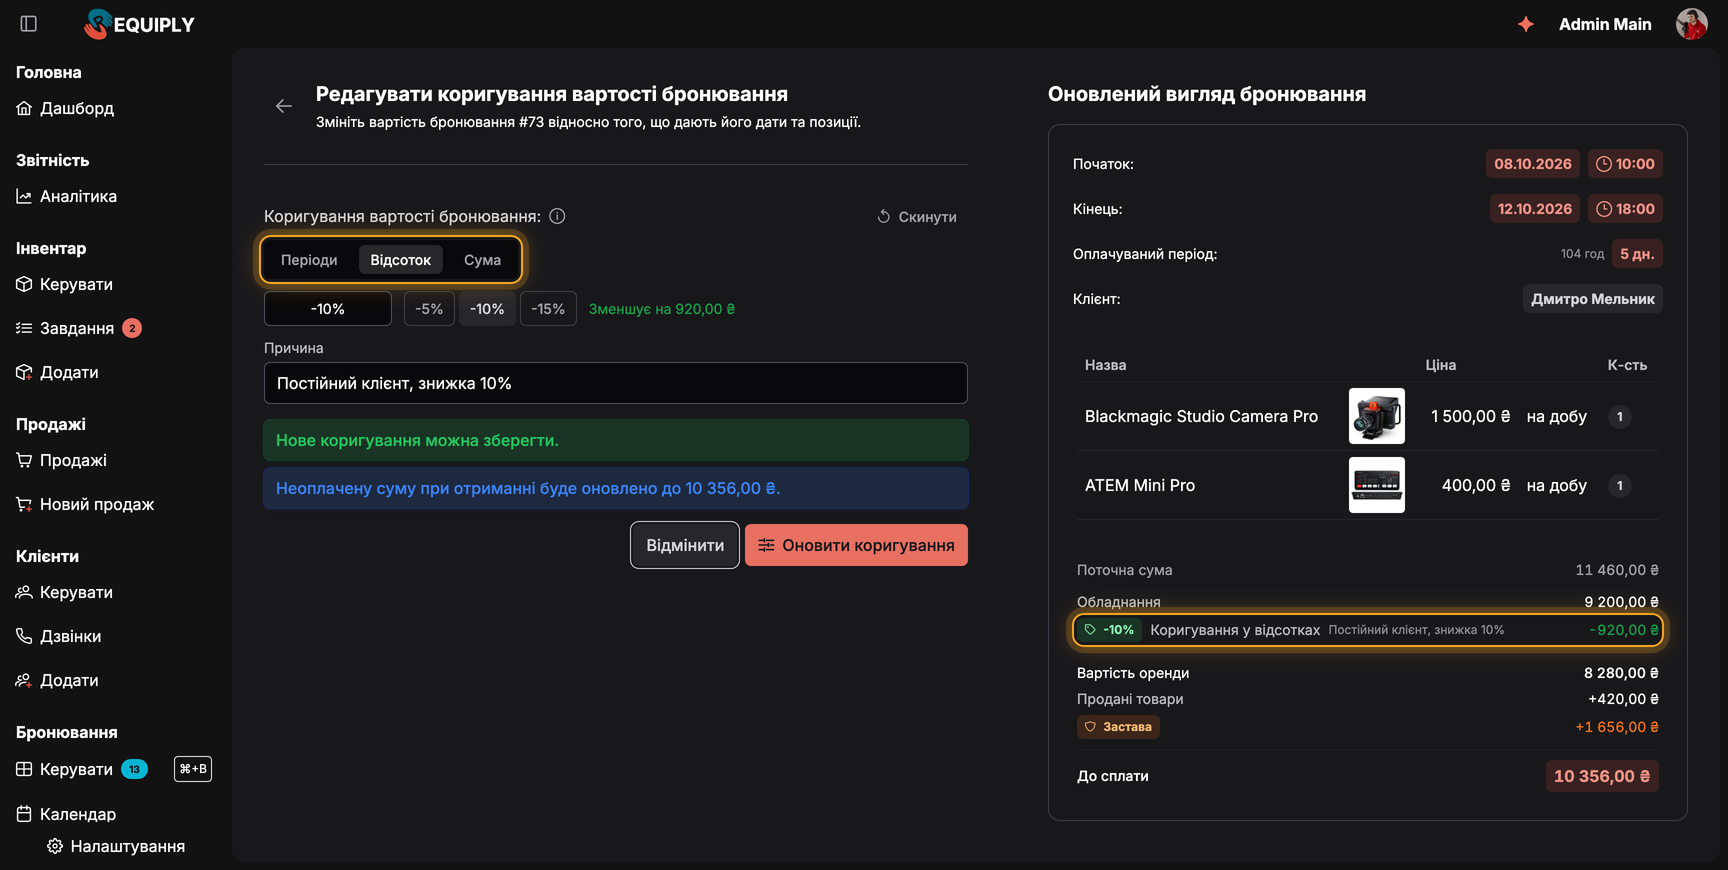Viewport: 1728px width, 870px height.
Task: Open Керувати under Клієнти
Action: tap(65, 592)
